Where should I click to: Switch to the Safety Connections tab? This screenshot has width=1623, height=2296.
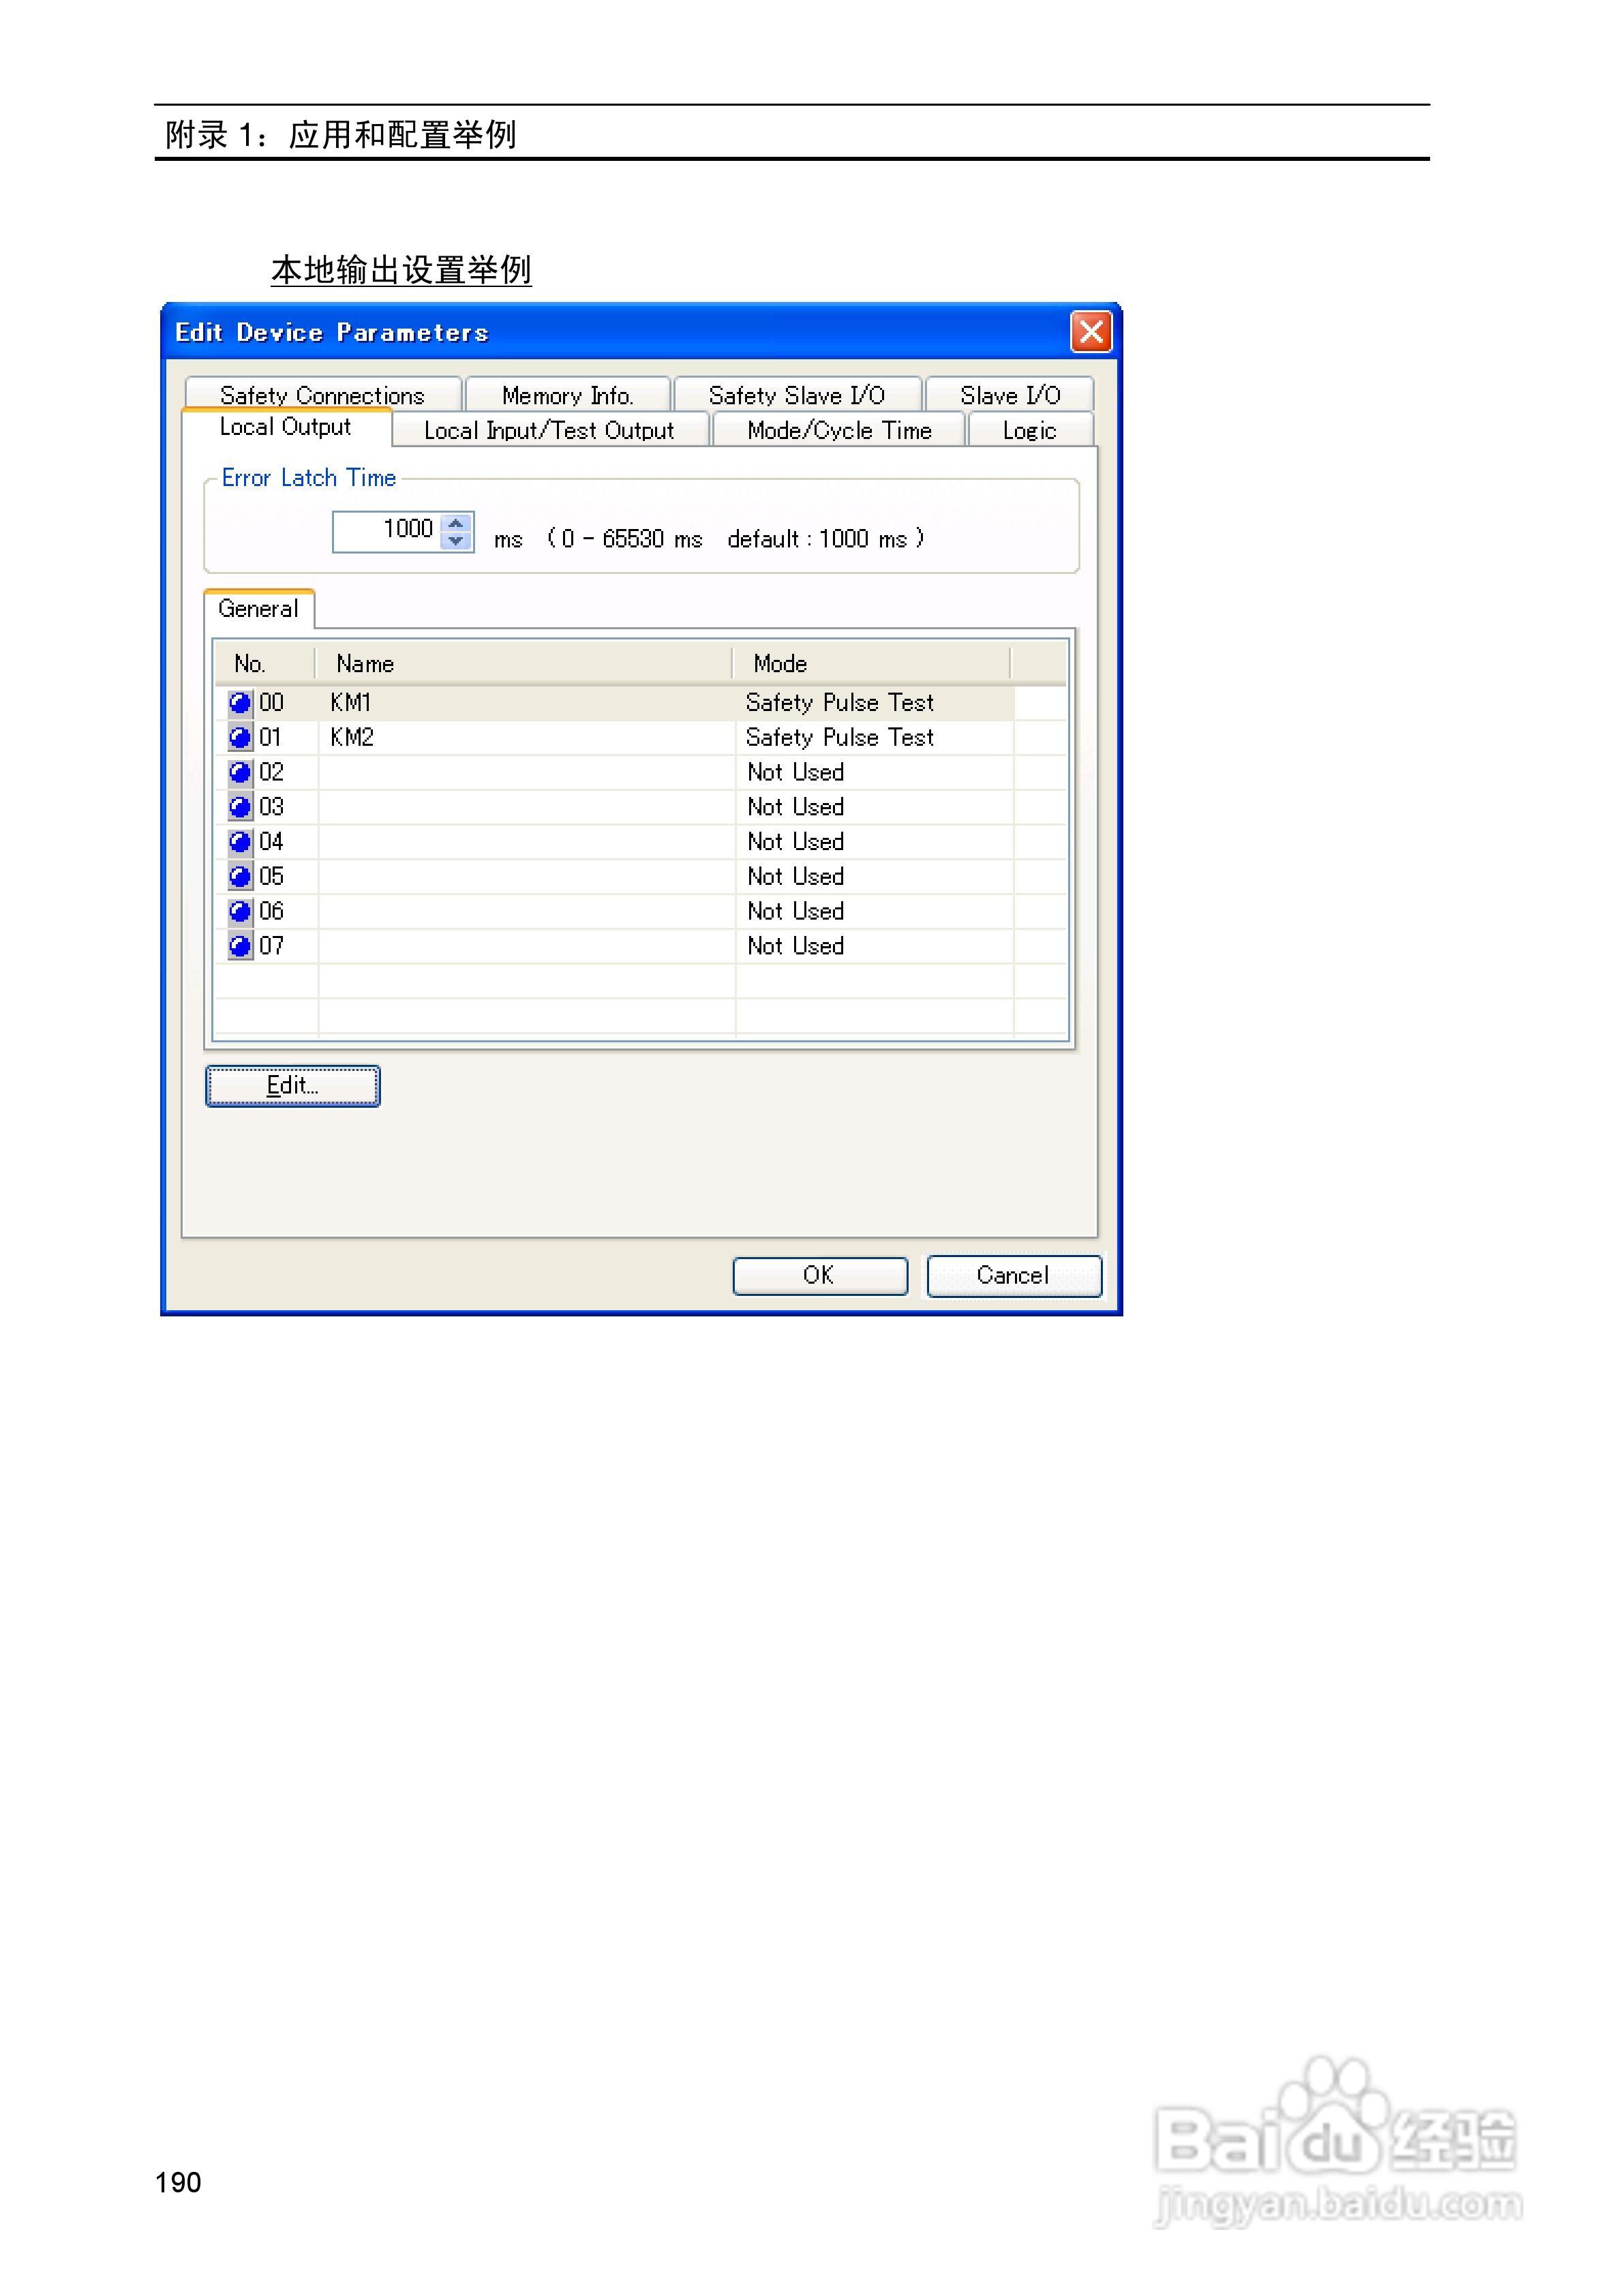(322, 395)
